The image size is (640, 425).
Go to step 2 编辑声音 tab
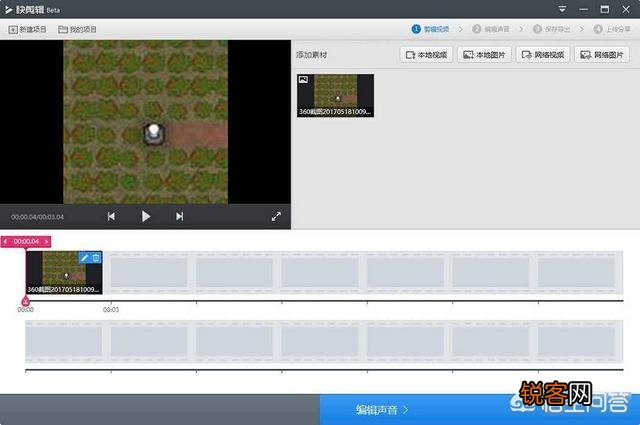click(491, 29)
